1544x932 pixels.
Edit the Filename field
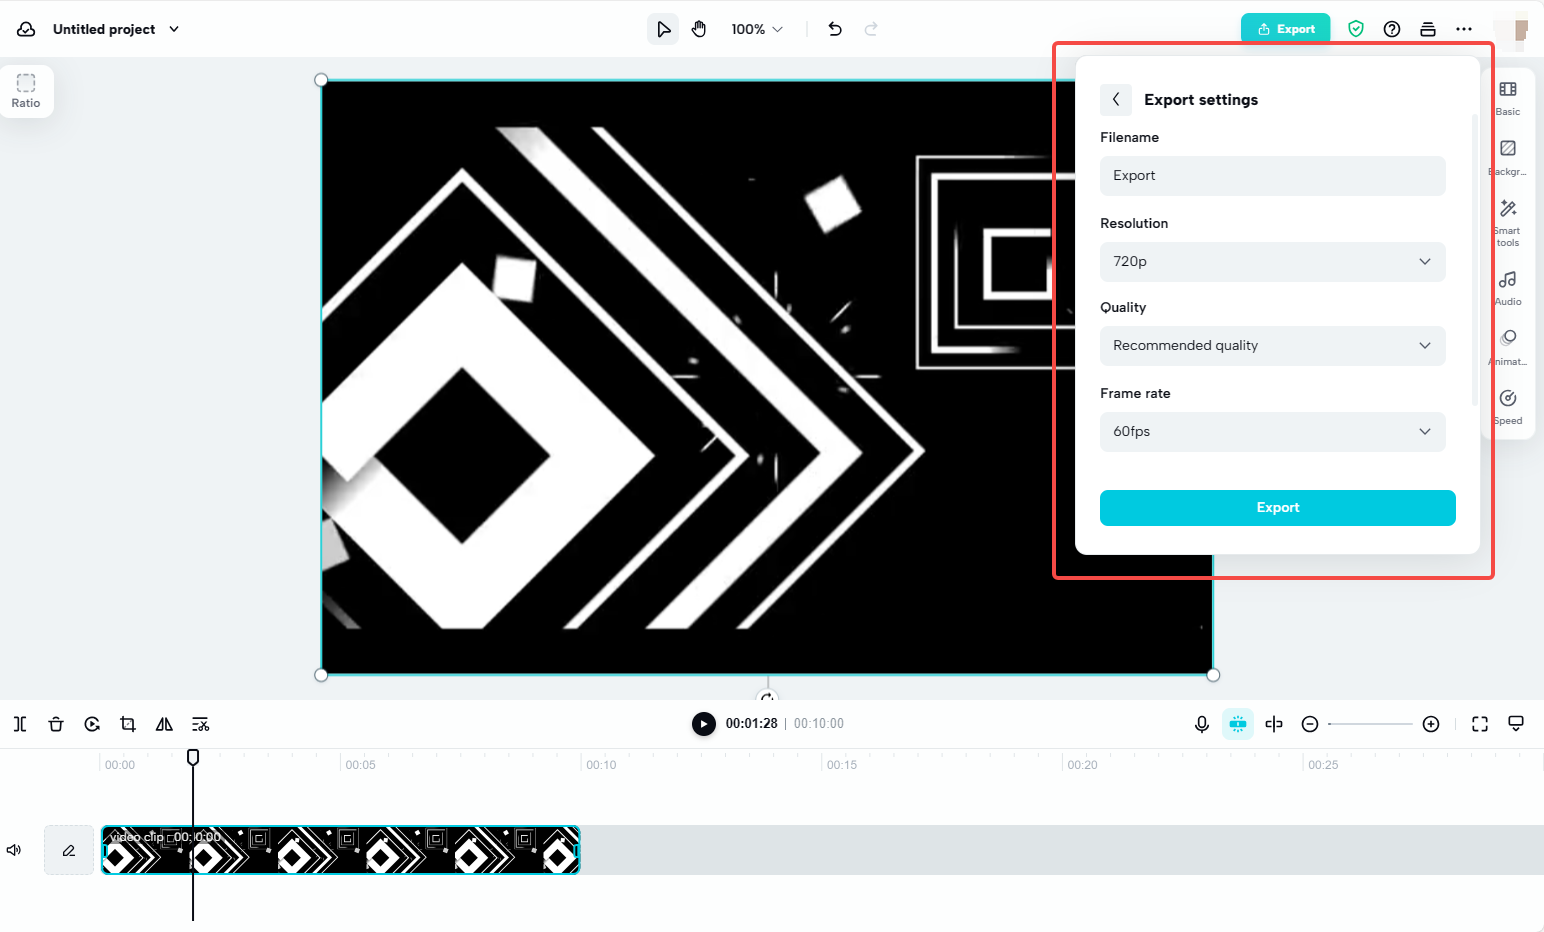pyautogui.click(x=1273, y=176)
